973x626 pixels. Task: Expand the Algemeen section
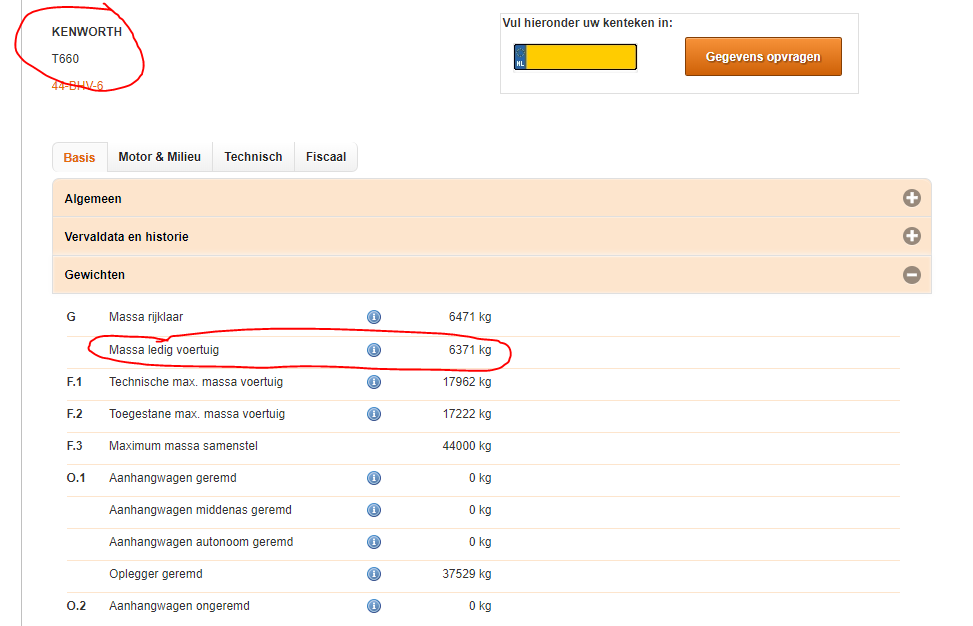[911, 198]
